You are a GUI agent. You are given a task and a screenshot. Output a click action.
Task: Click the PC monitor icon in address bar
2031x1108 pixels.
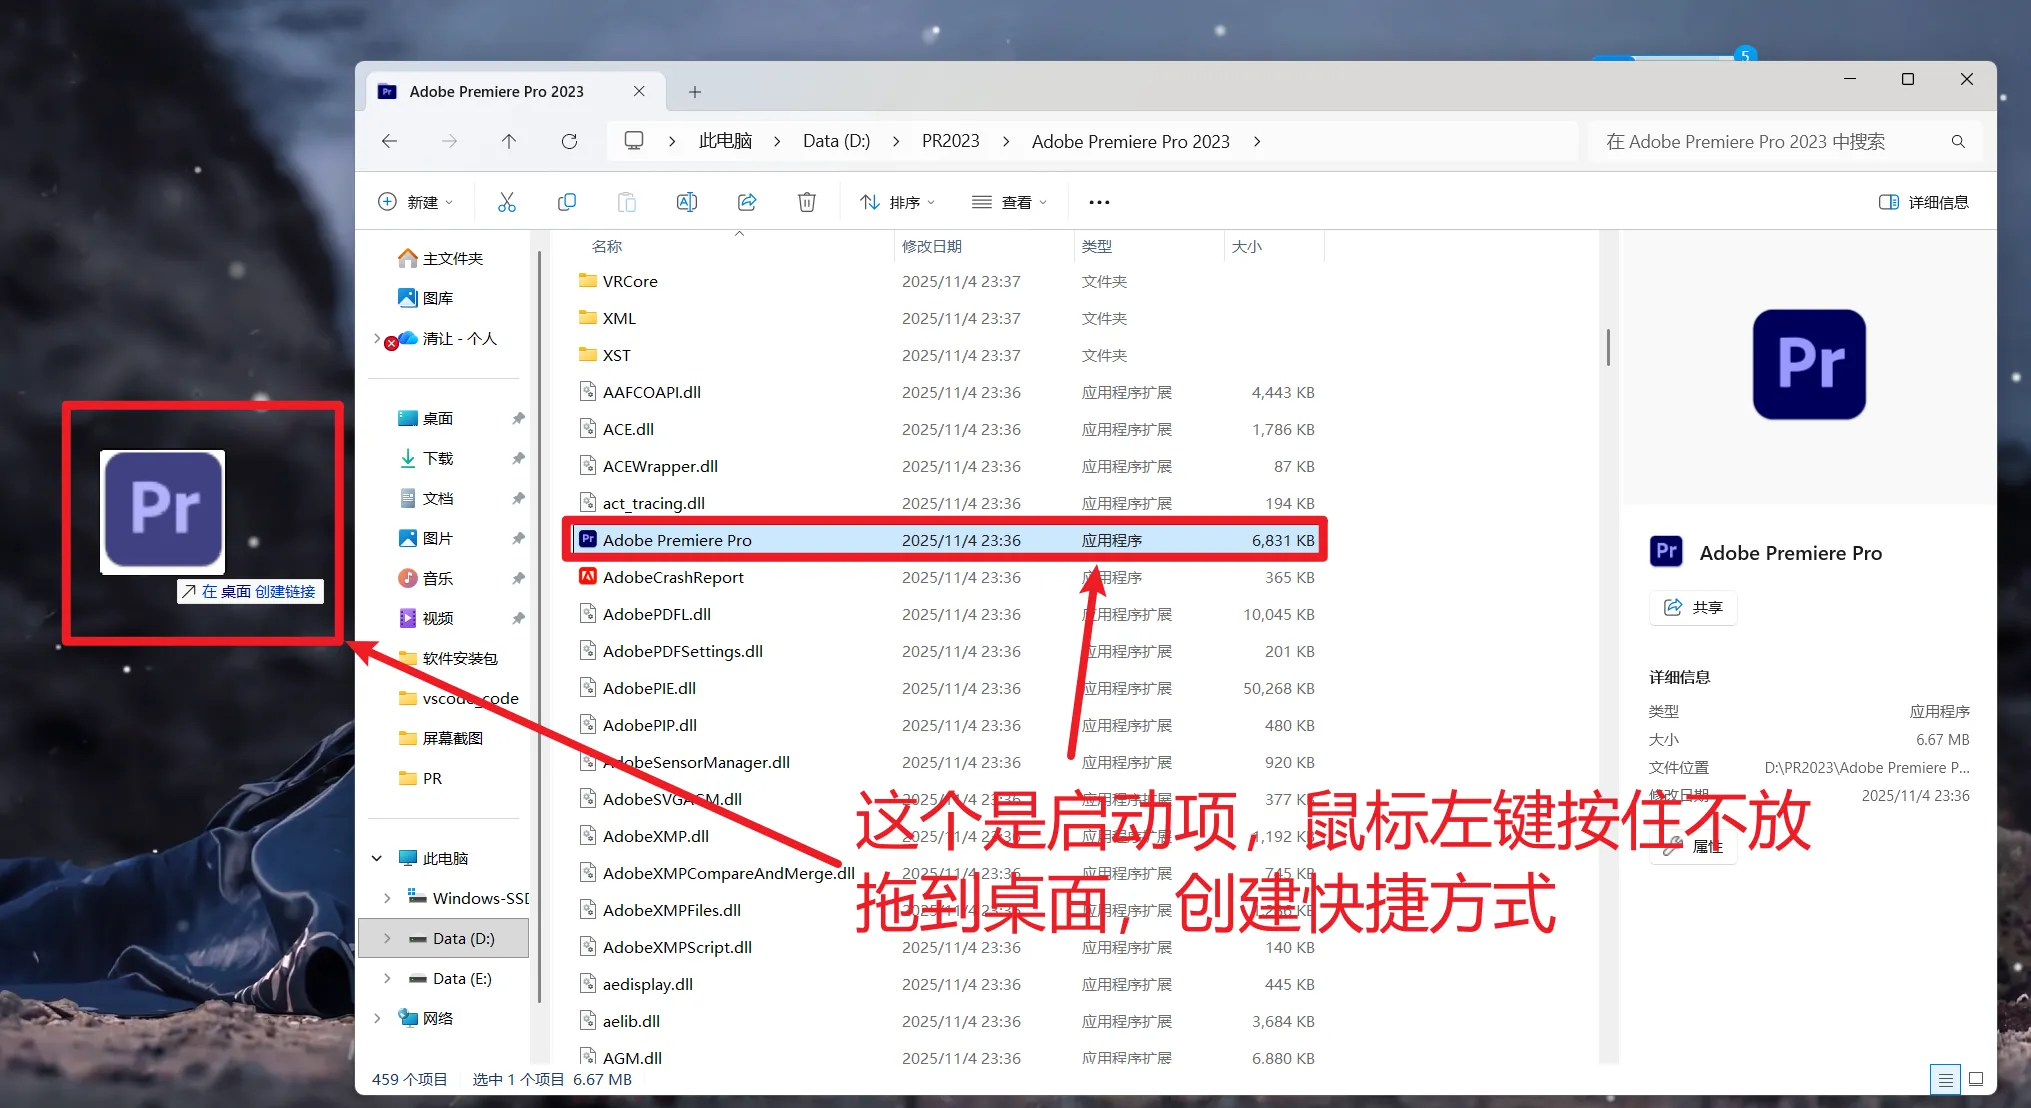point(634,141)
